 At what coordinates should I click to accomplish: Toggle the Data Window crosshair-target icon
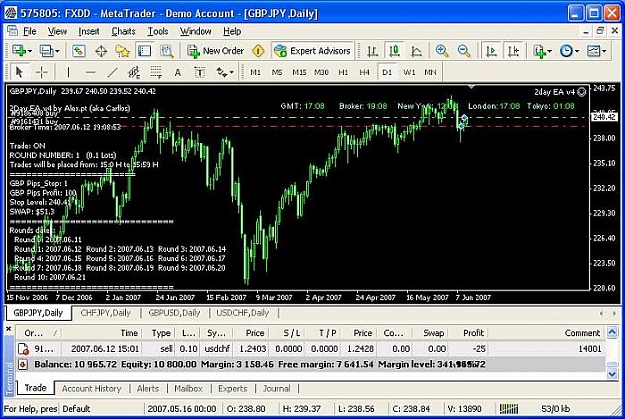point(101,51)
